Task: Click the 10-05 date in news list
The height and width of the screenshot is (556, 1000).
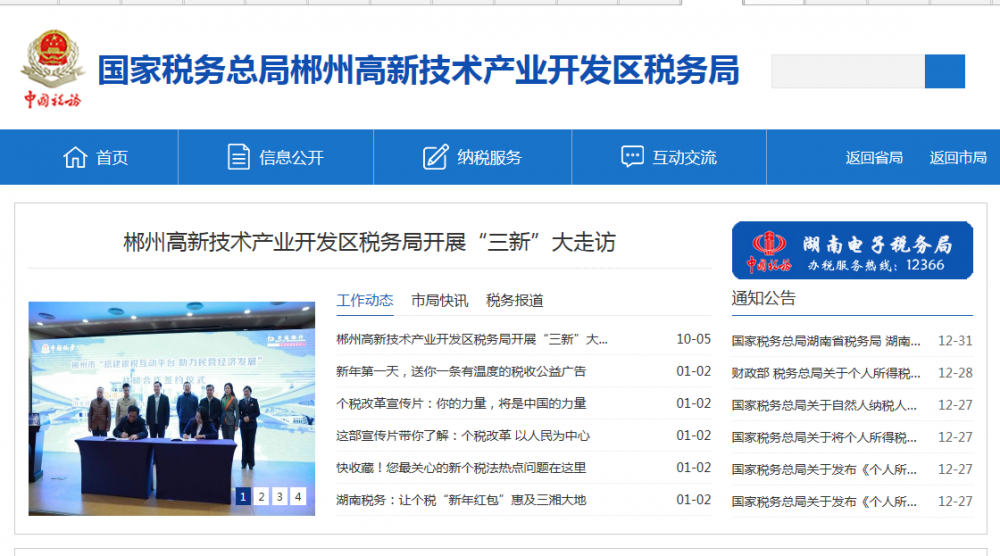Action: point(693,339)
